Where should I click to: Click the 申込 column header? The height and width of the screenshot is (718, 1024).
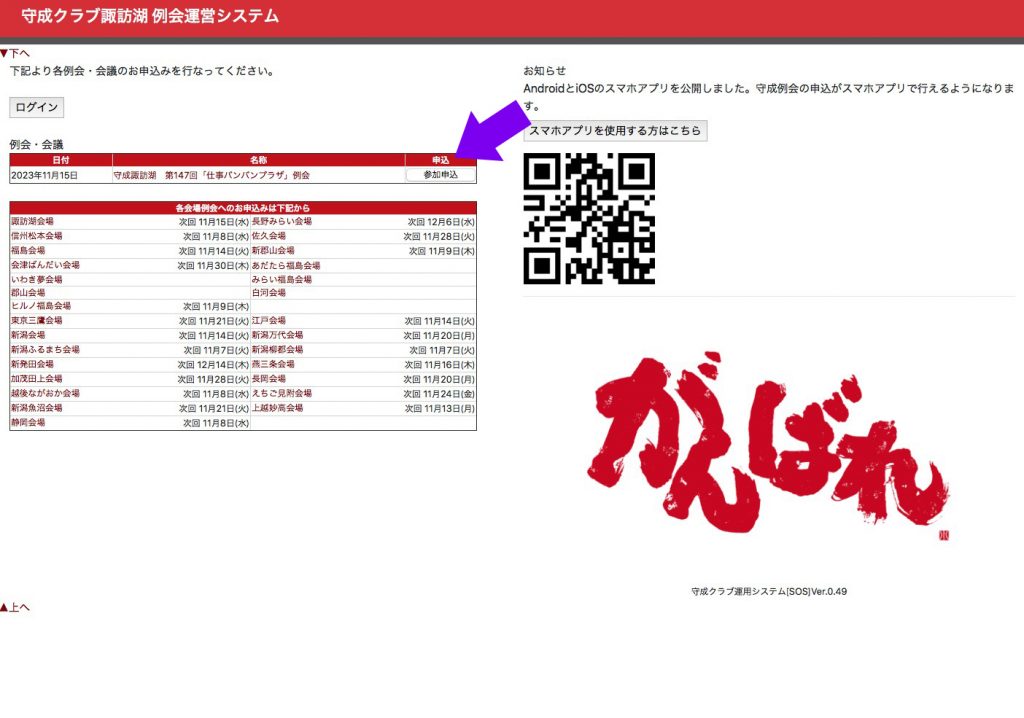tap(441, 160)
